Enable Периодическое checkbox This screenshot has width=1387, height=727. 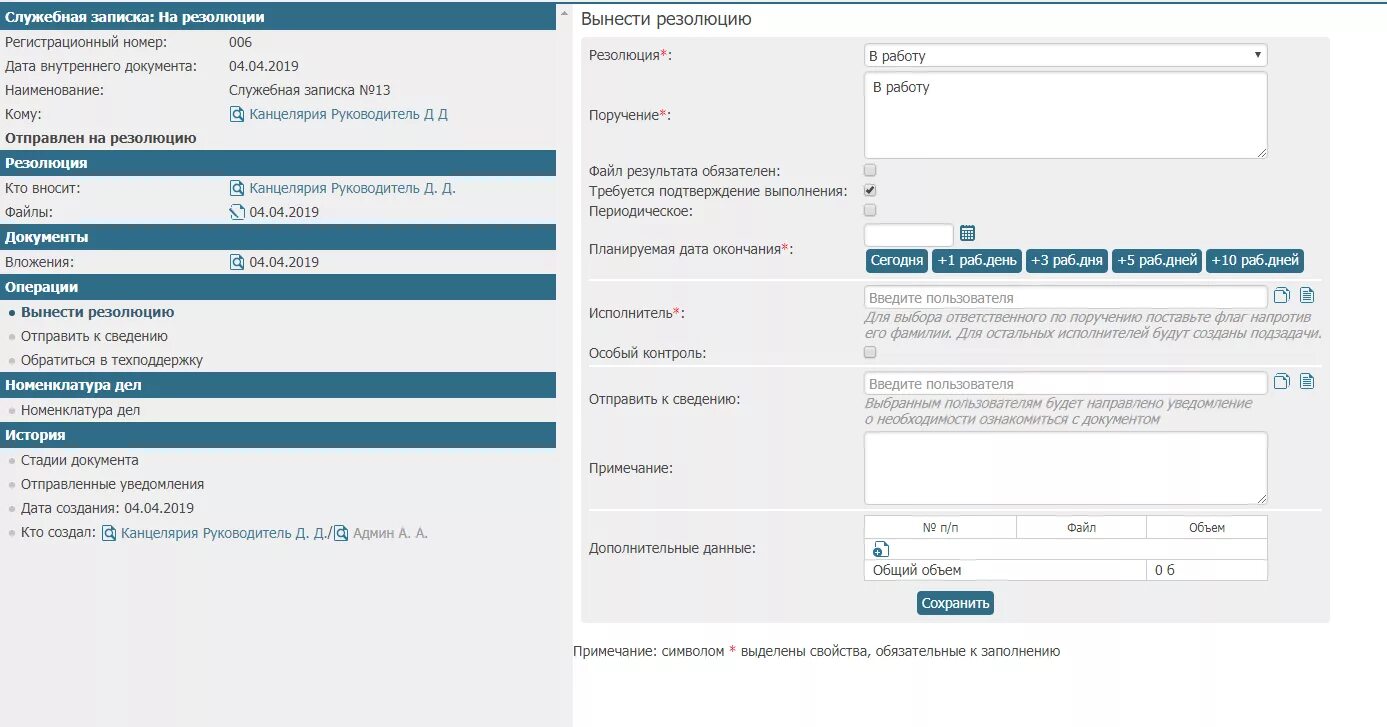tap(870, 211)
